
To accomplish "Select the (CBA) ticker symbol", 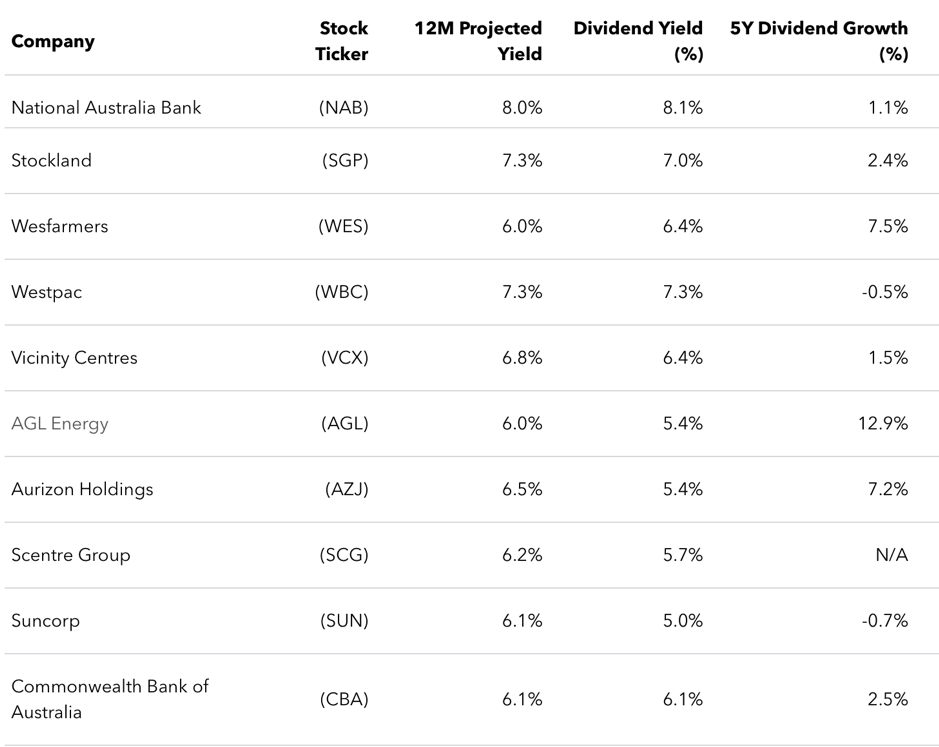I will pyautogui.click(x=344, y=700).
